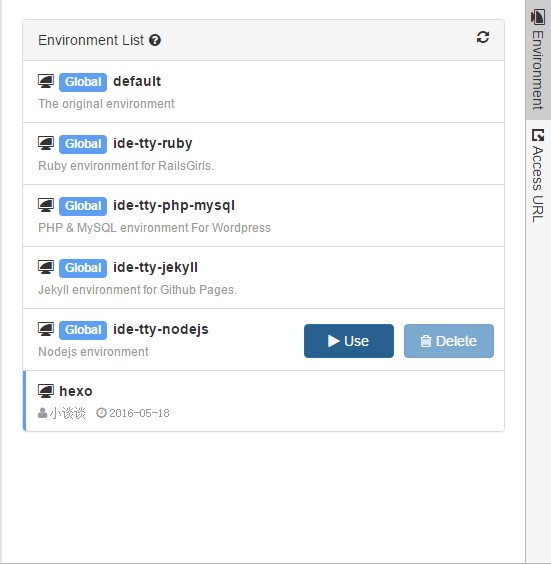
Task: Click the user icon on hexo entry
Action: [x=42, y=413]
